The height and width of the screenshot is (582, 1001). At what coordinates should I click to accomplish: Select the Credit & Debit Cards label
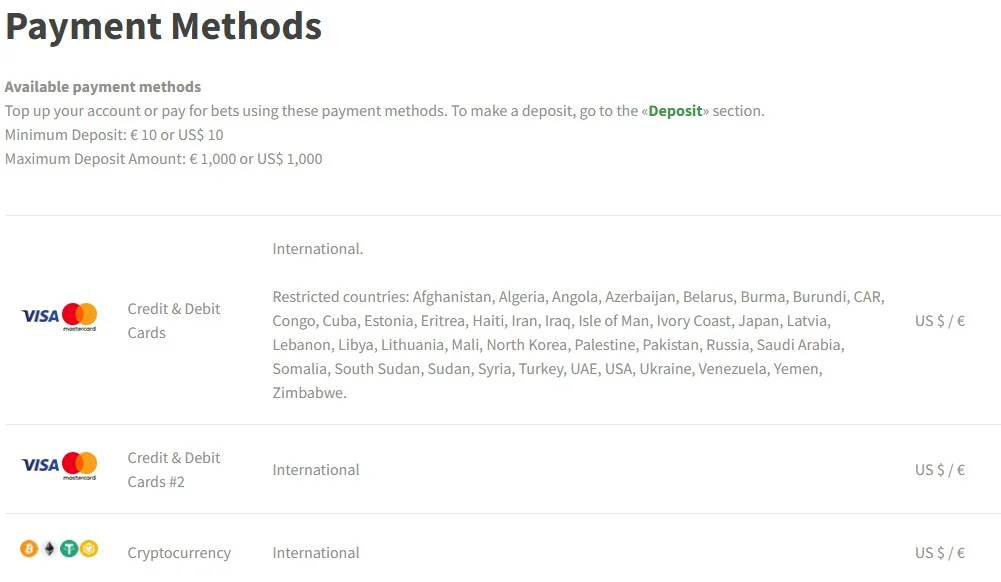174,320
